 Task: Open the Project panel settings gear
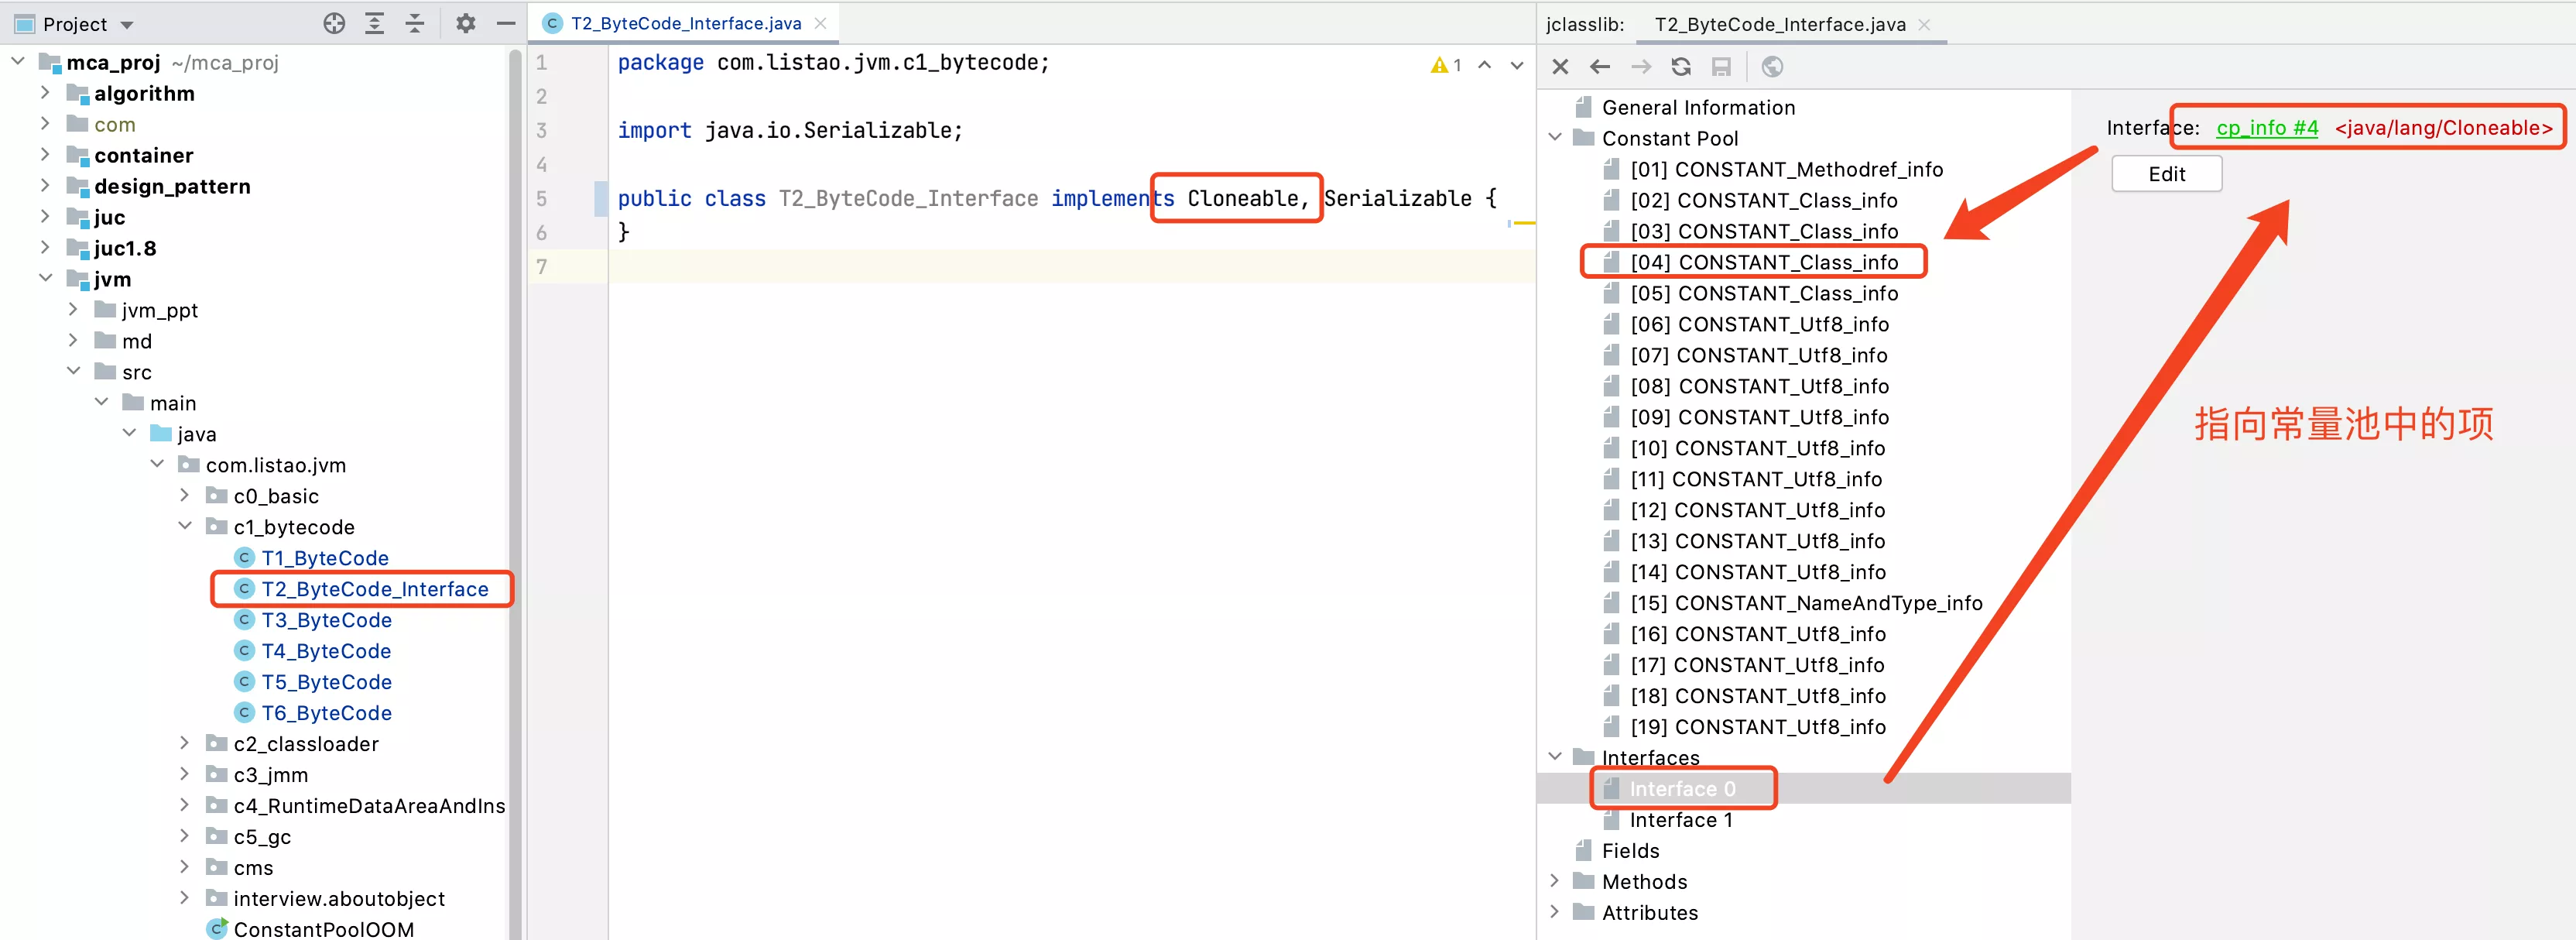click(465, 24)
